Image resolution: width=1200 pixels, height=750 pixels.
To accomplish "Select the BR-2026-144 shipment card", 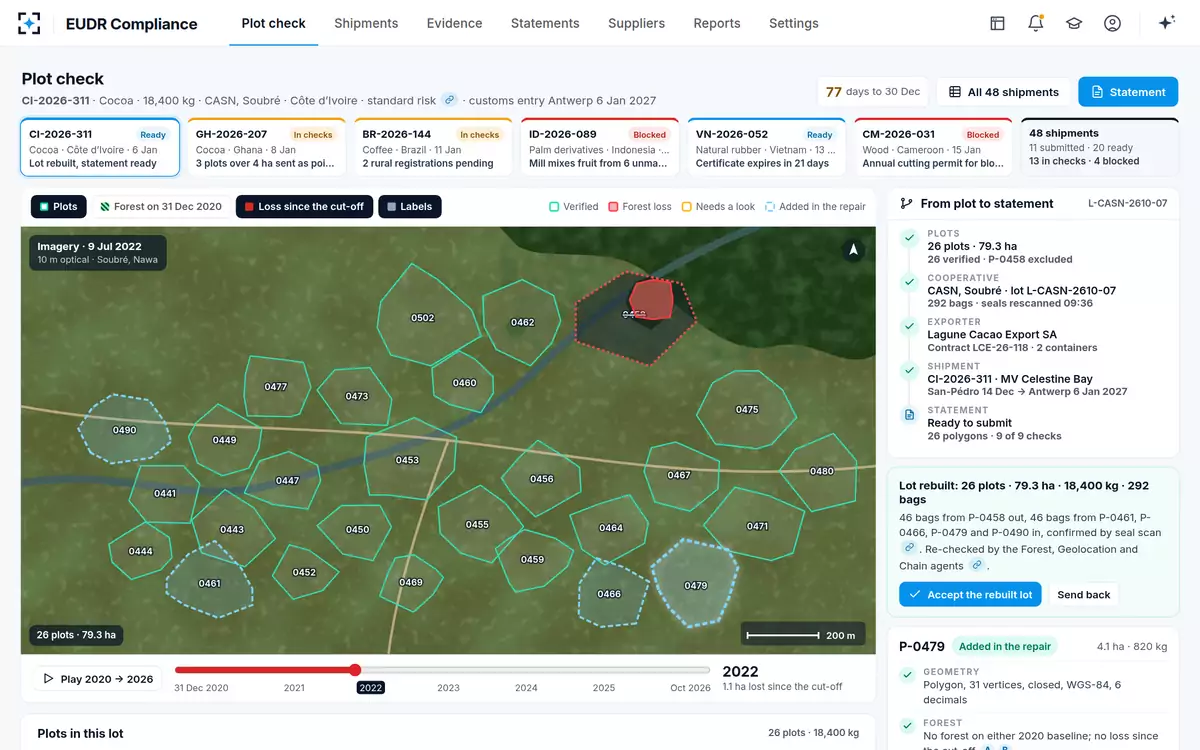I will pyautogui.click(x=433, y=148).
